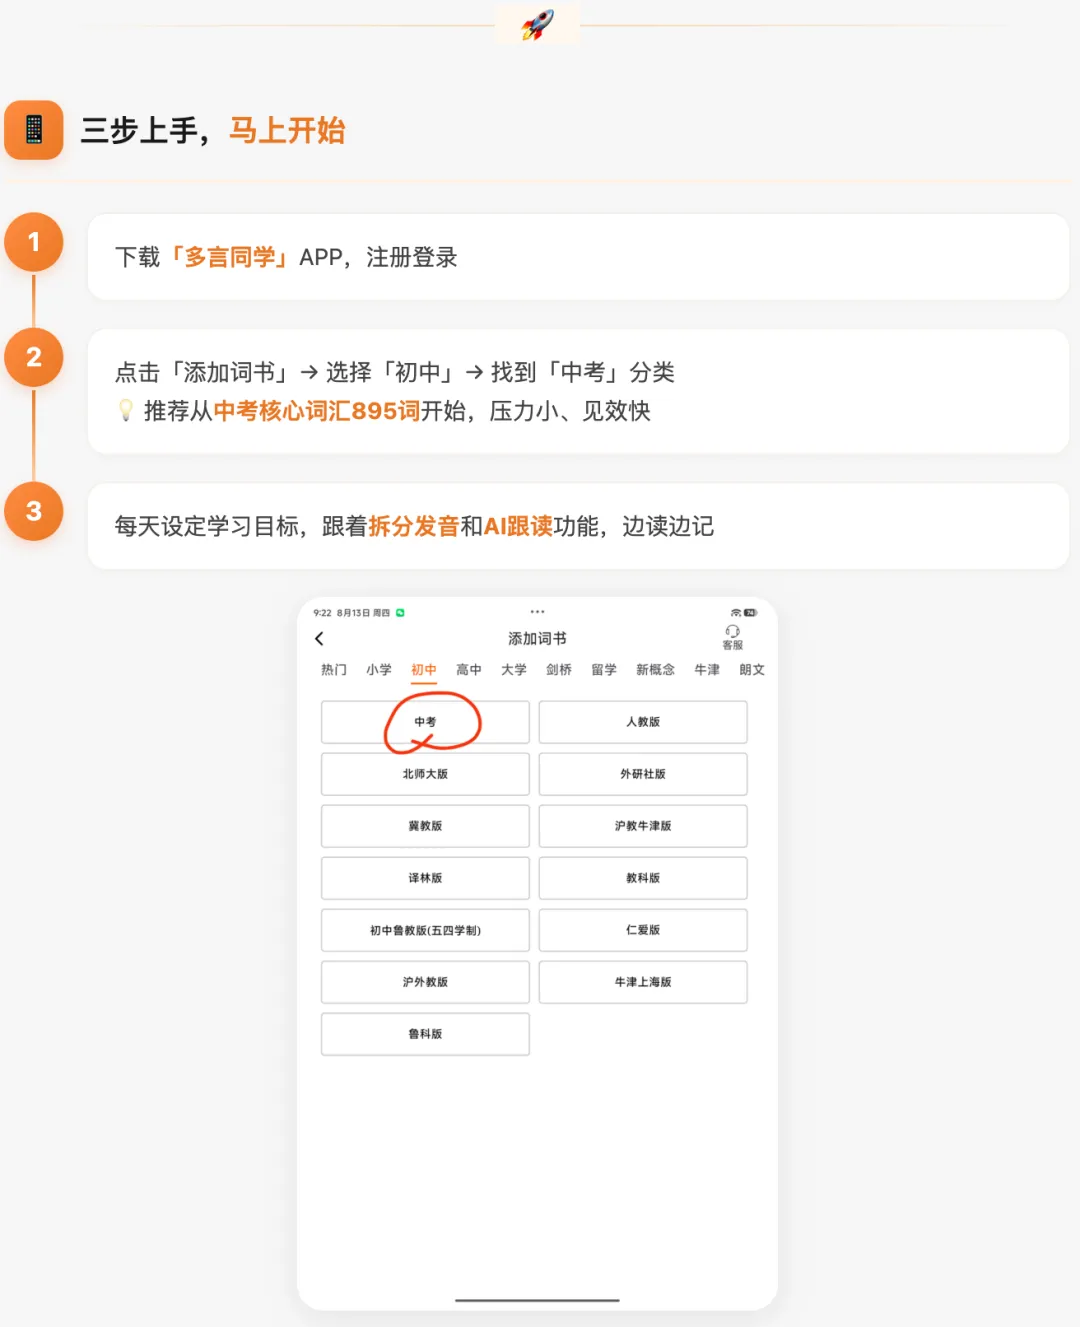Select 初中鲁教版(五四学制) button
1080x1327 pixels.
coord(425,930)
